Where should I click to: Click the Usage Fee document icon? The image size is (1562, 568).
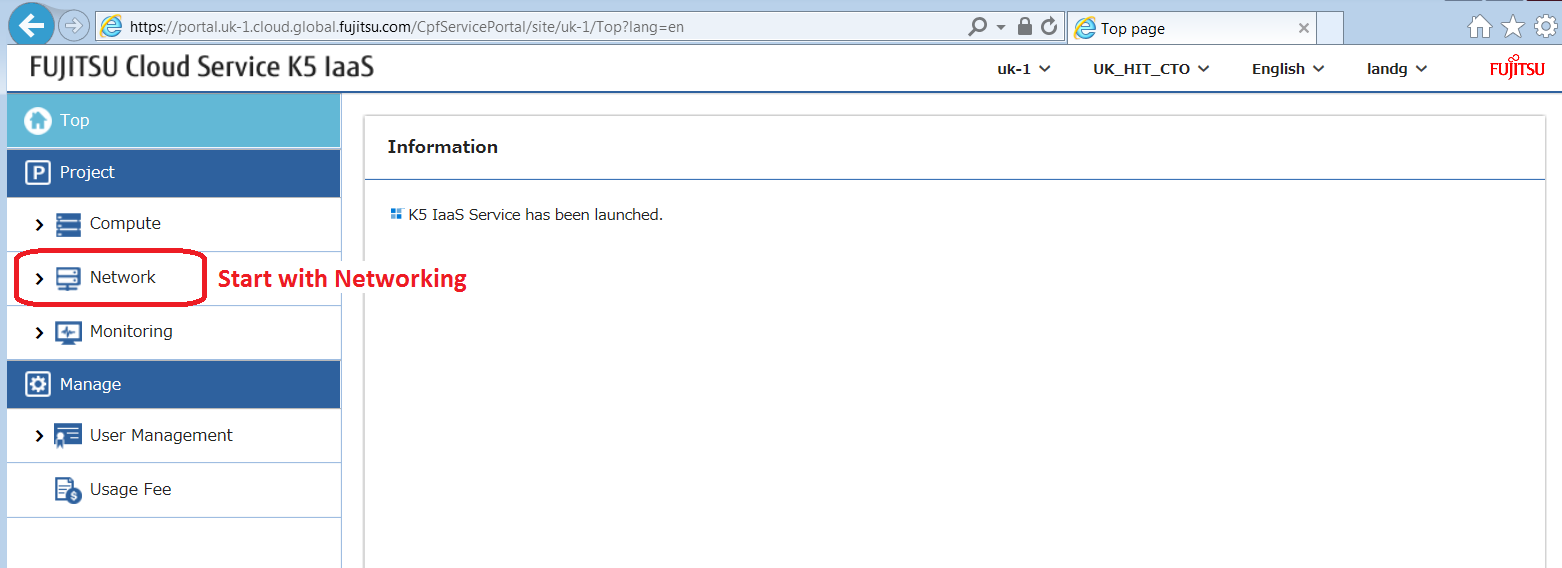click(68, 490)
